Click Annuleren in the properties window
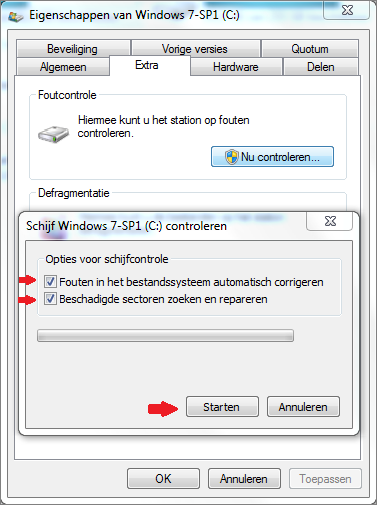 click(244, 479)
